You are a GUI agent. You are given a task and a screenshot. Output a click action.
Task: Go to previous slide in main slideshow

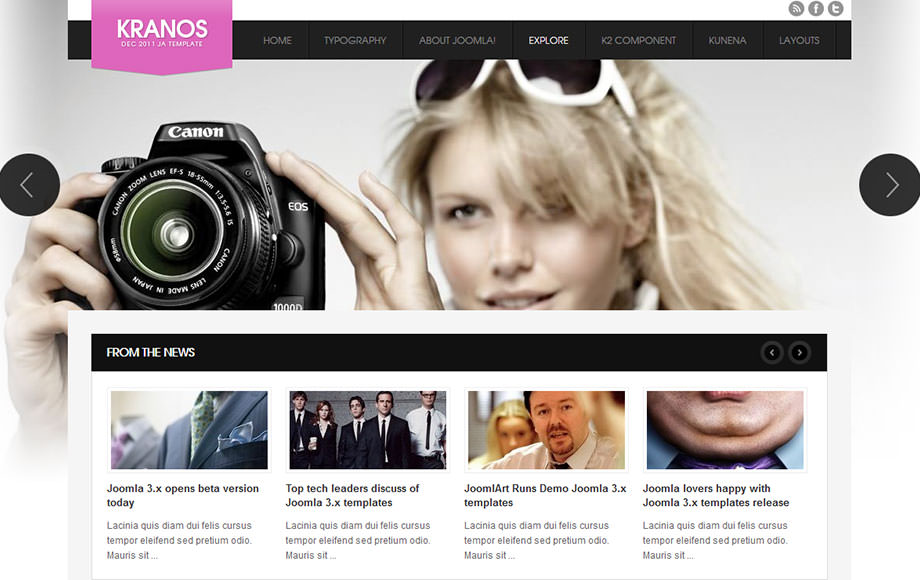tap(28, 185)
